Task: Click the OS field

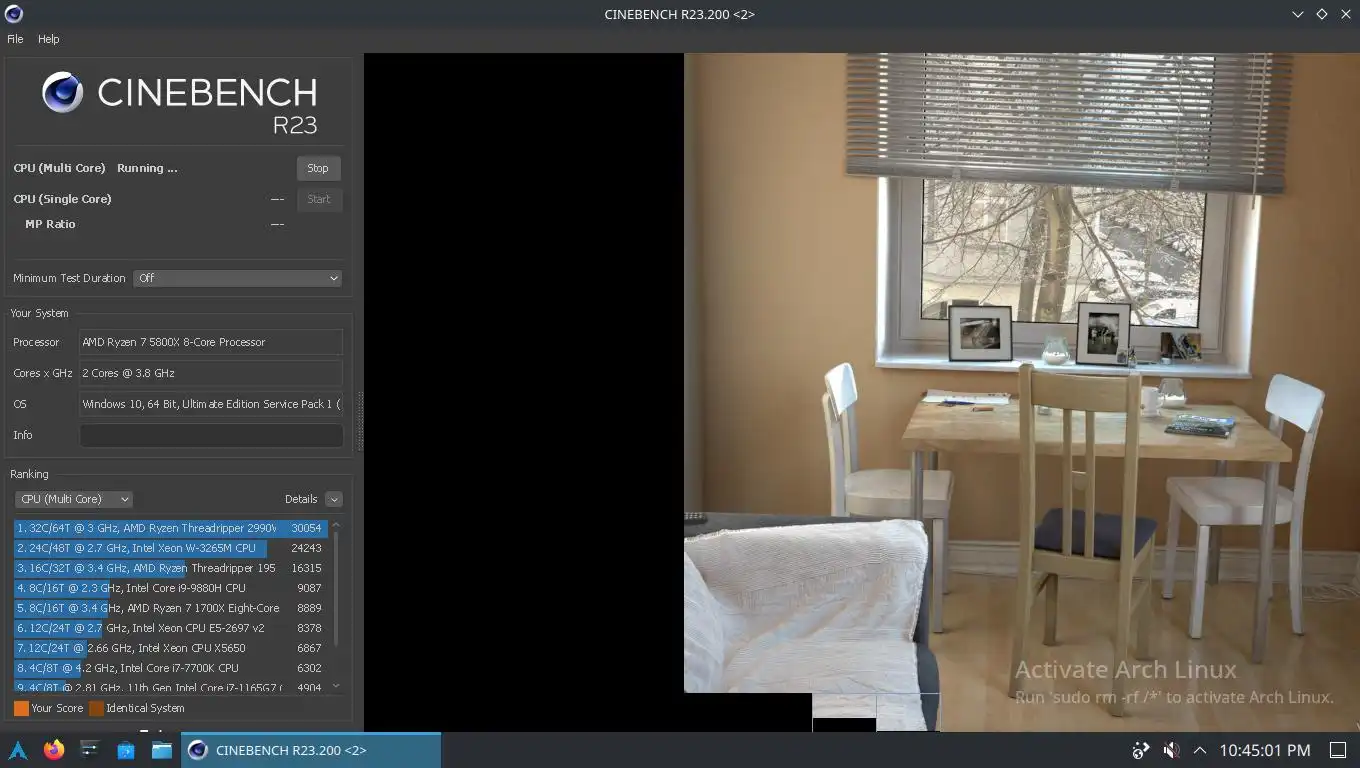Action: click(x=211, y=404)
